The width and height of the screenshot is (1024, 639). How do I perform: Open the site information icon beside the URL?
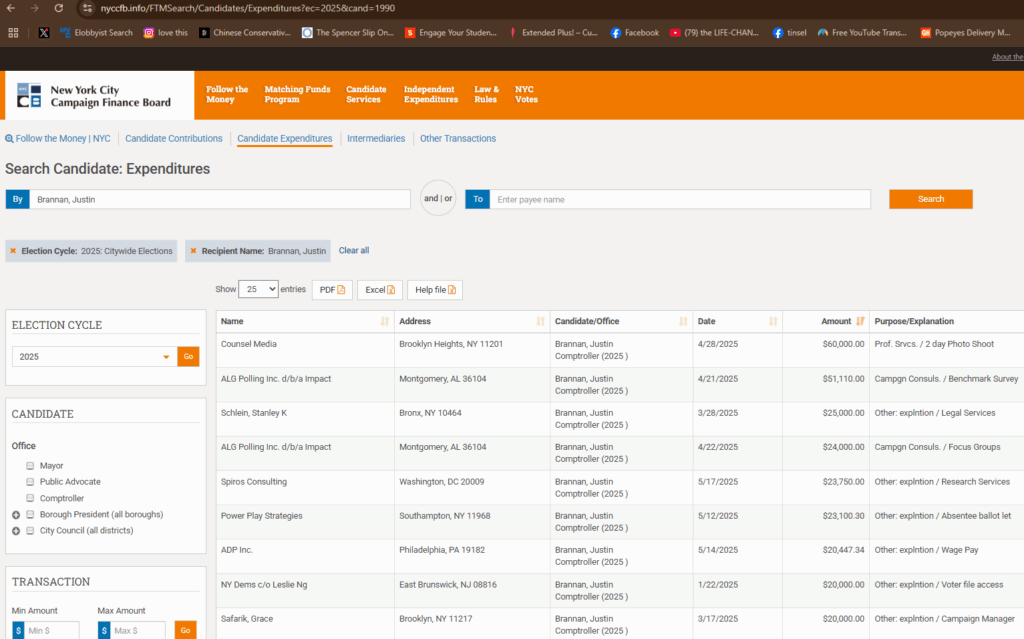[x=87, y=8]
